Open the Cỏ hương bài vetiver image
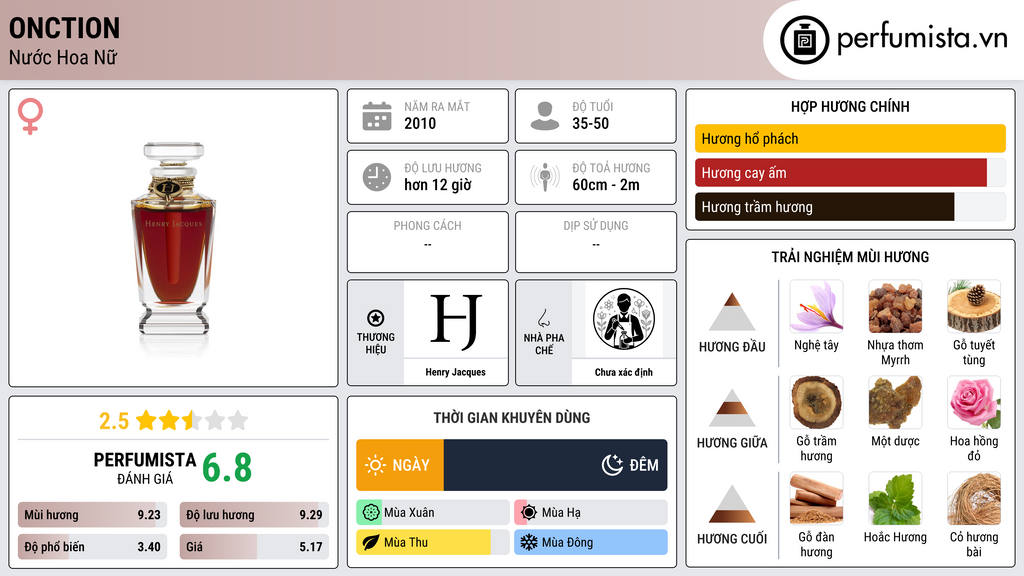Screen dimensions: 1024x576 974,498
